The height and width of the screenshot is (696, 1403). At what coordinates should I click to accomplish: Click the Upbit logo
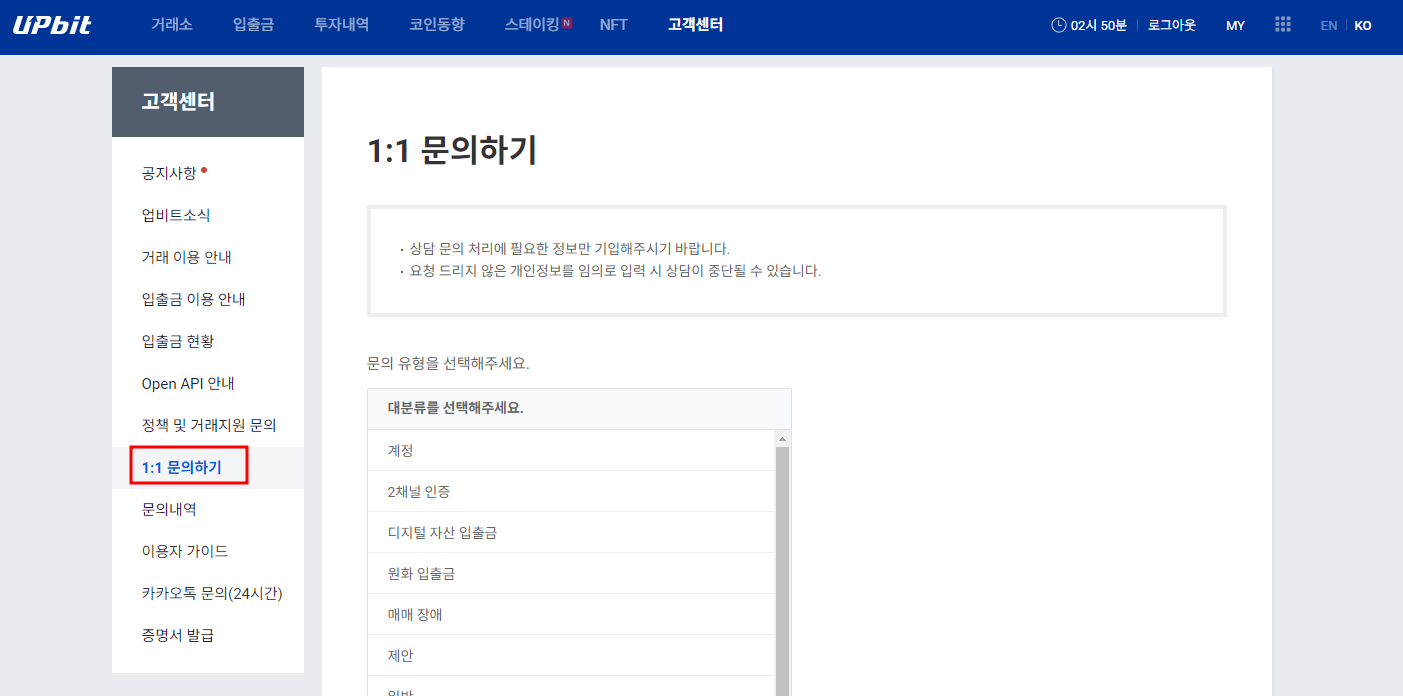point(51,25)
